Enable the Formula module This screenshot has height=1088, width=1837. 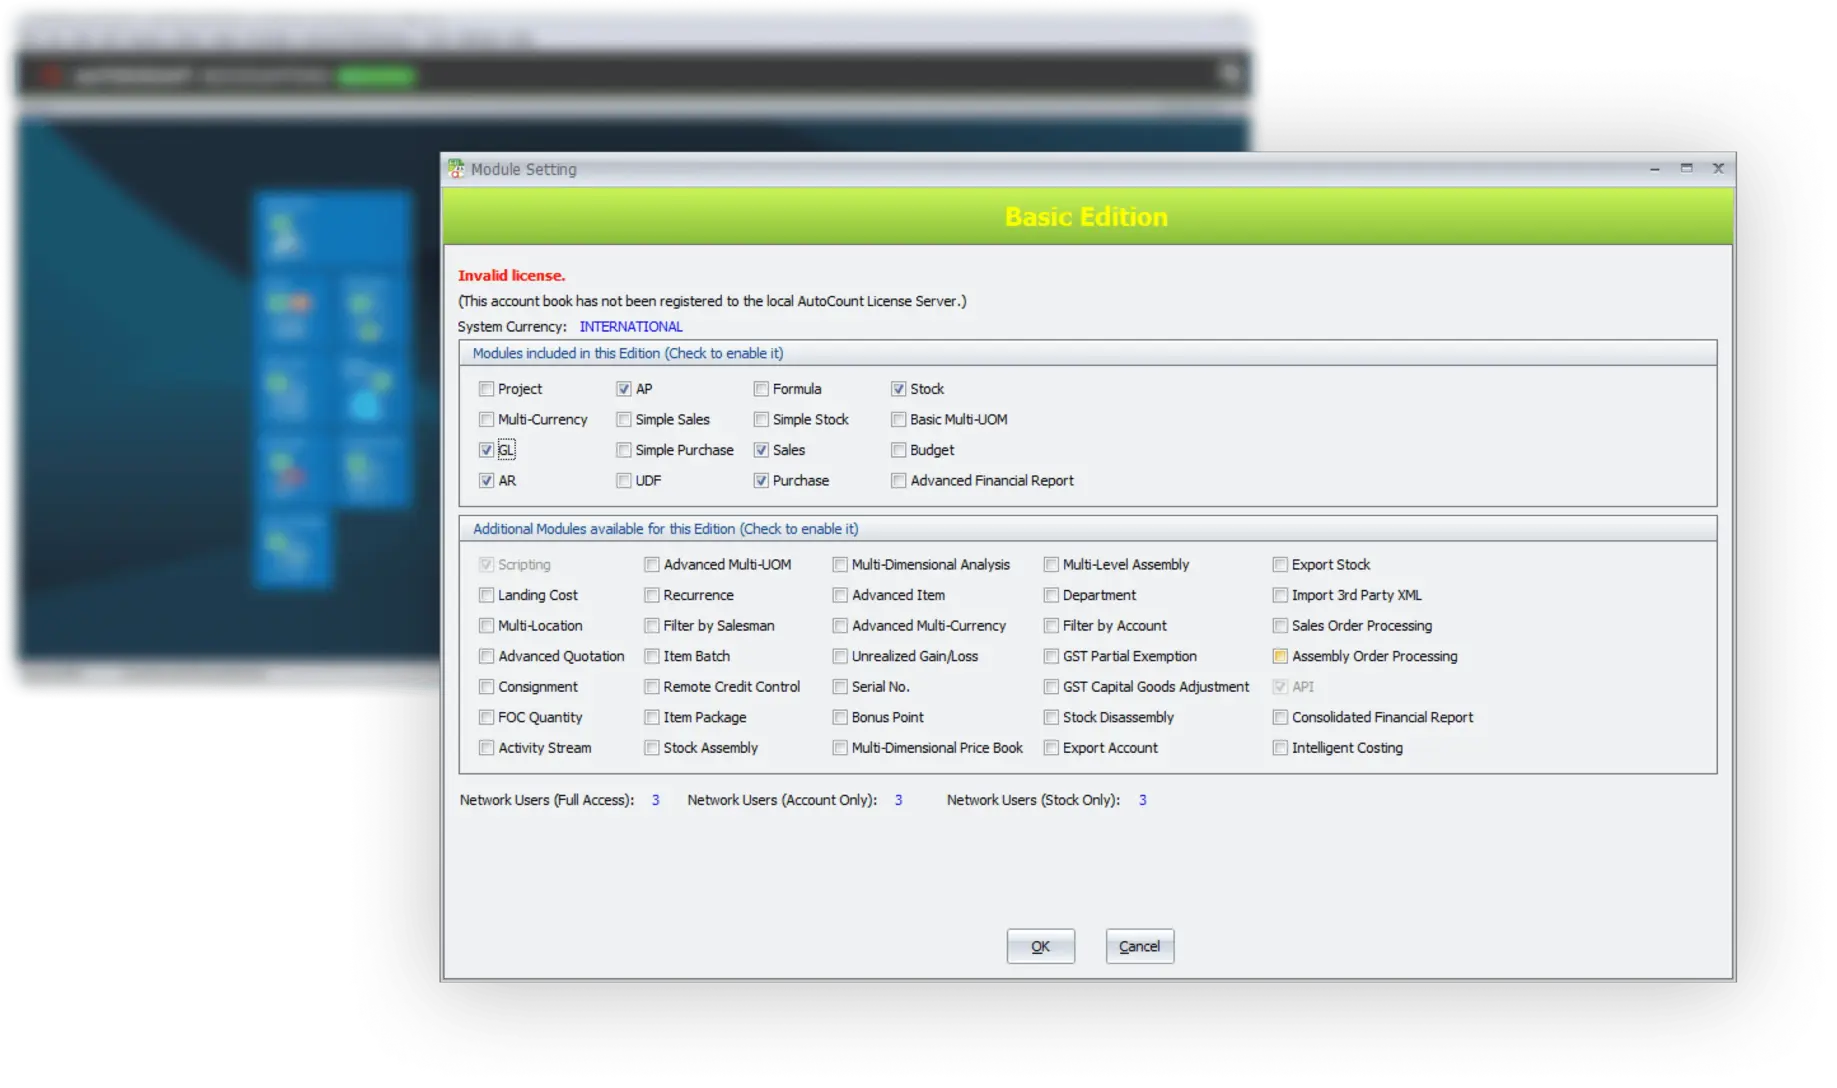761,388
